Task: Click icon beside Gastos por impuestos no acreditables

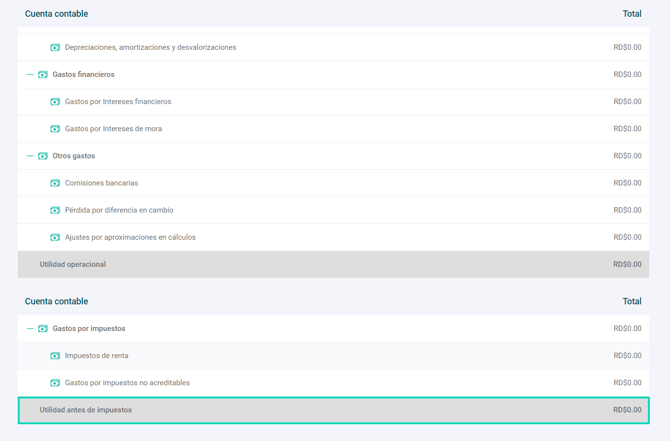Action: [55, 383]
